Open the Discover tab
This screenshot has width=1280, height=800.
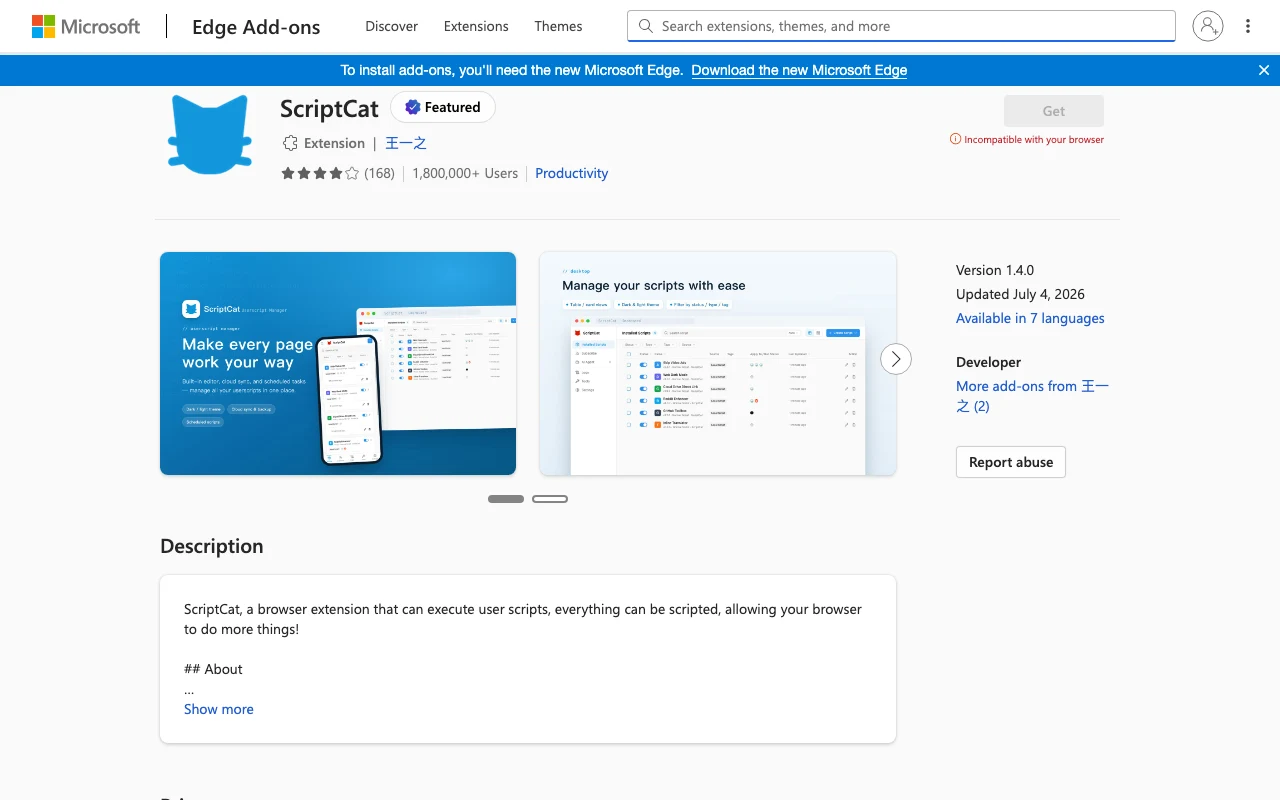pyautogui.click(x=392, y=26)
